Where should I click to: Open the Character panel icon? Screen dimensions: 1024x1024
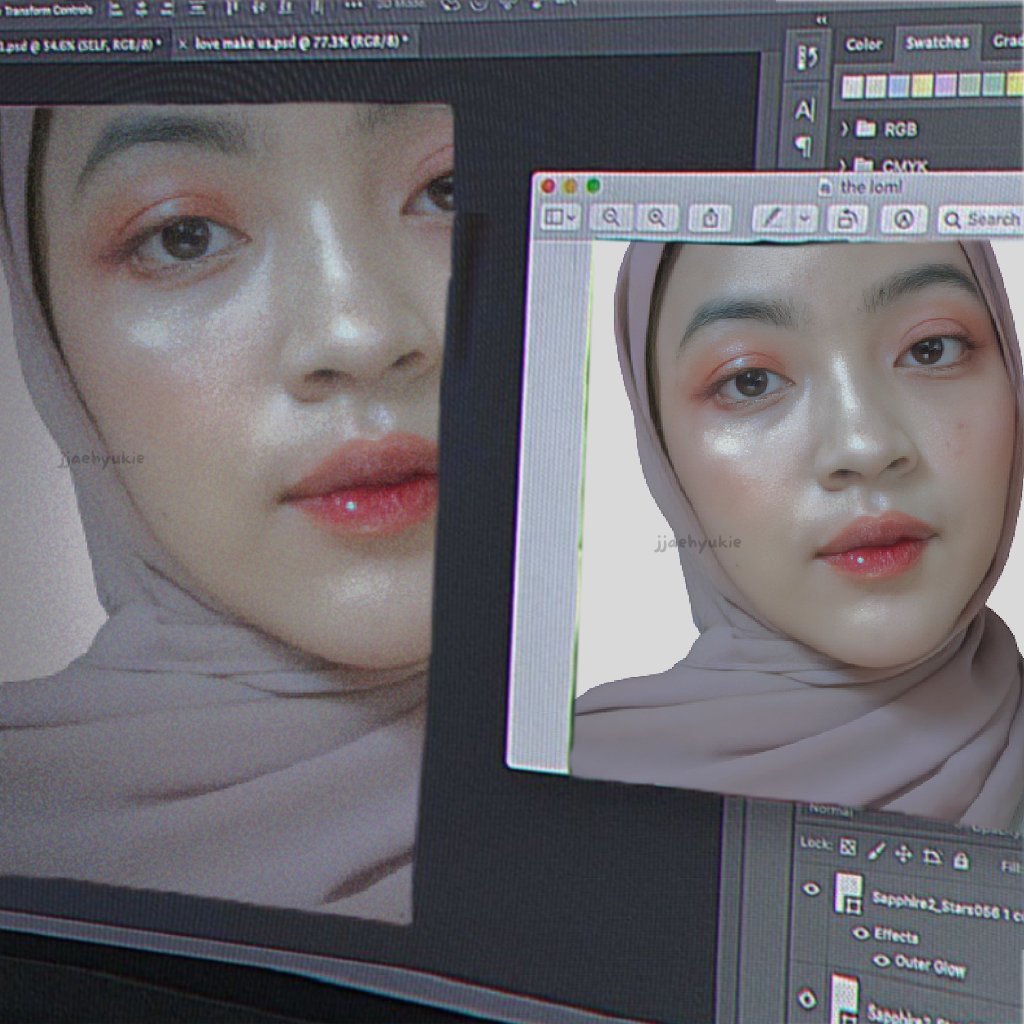pyautogui.click(x=805, y=110)
